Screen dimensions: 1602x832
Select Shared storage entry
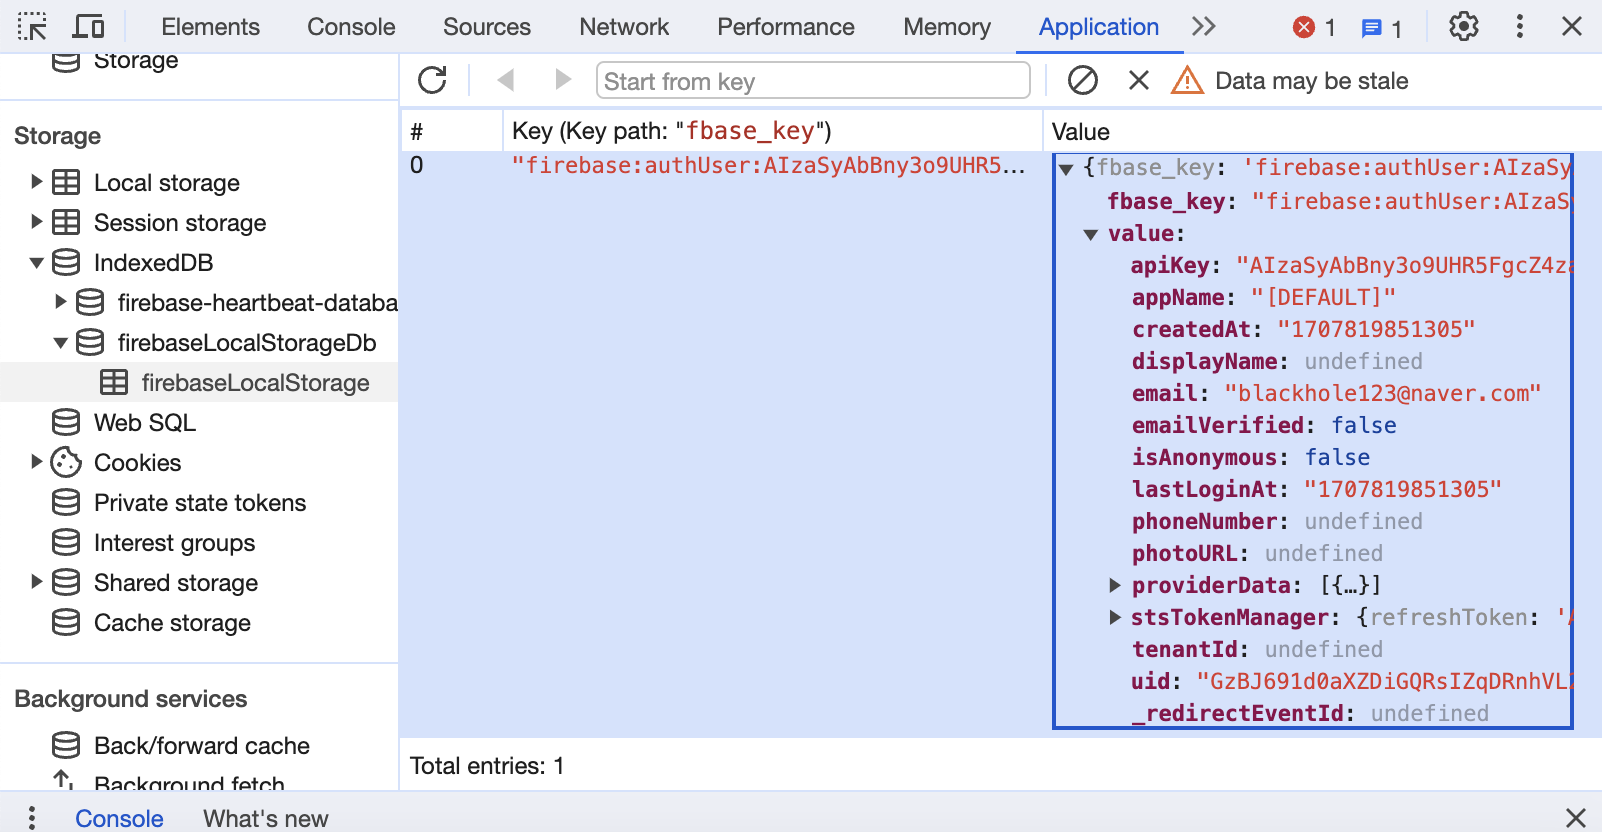click(x=176, y=583)
